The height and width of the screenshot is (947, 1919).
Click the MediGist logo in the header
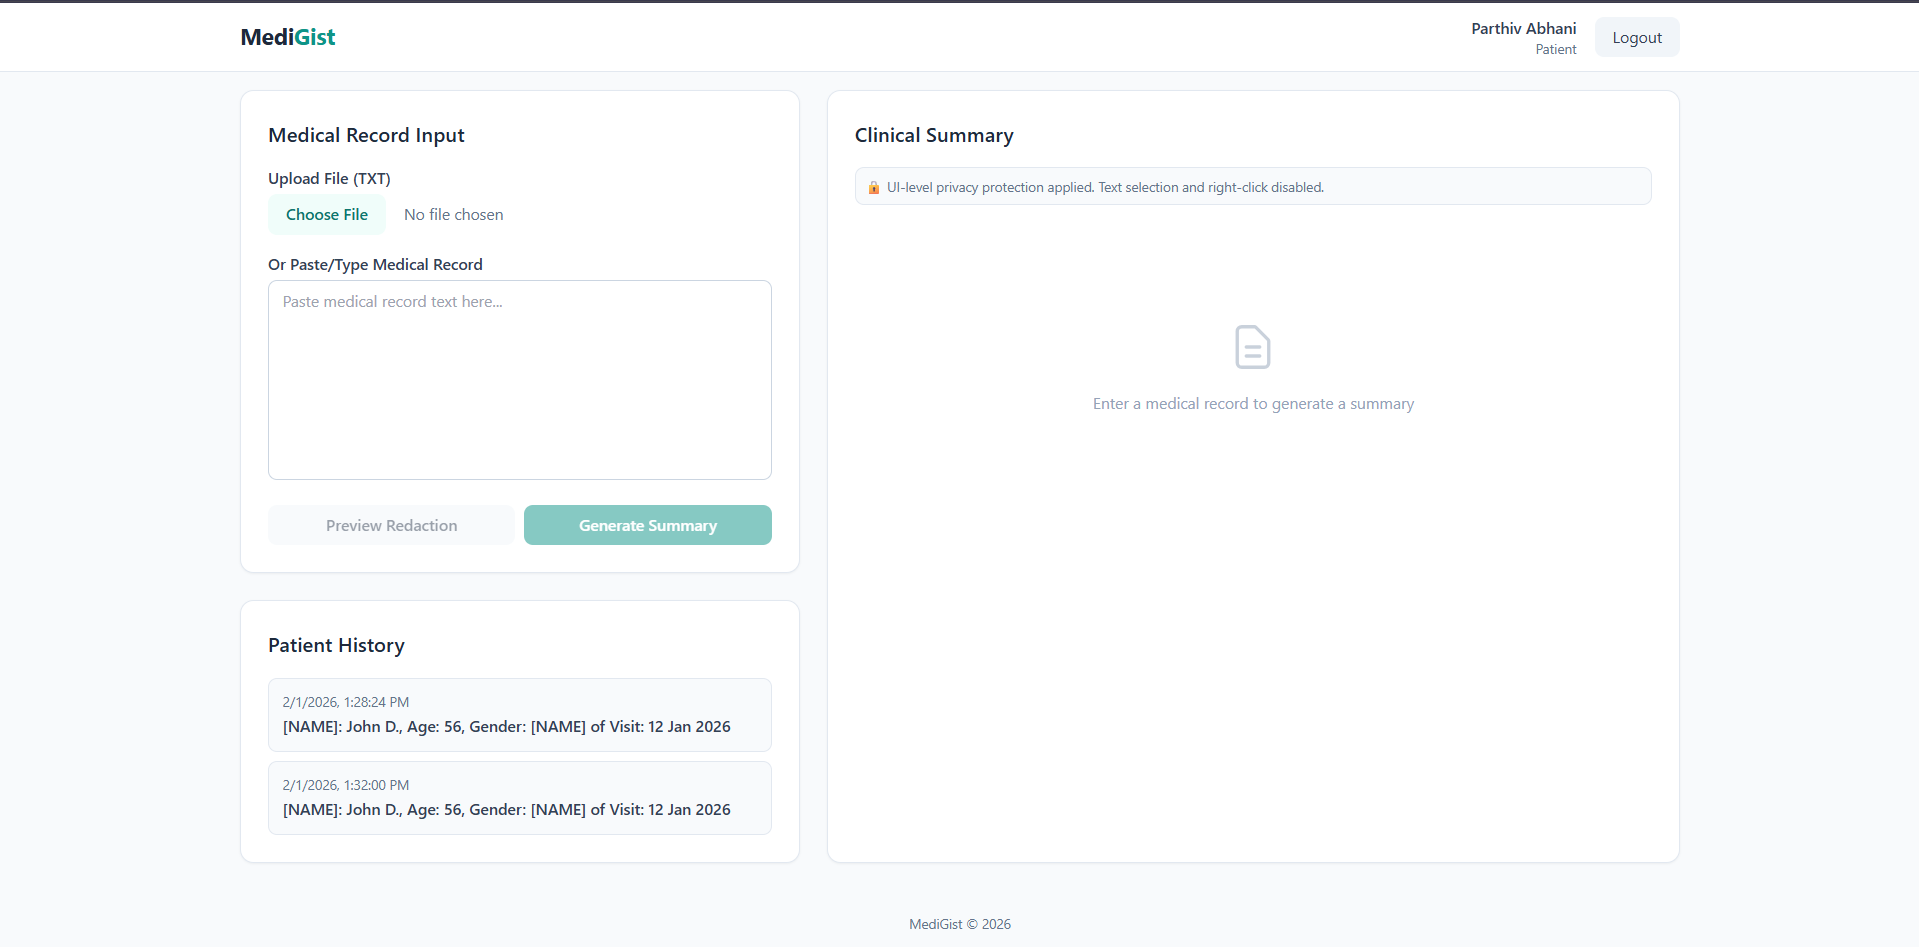(x=287, y=37)
